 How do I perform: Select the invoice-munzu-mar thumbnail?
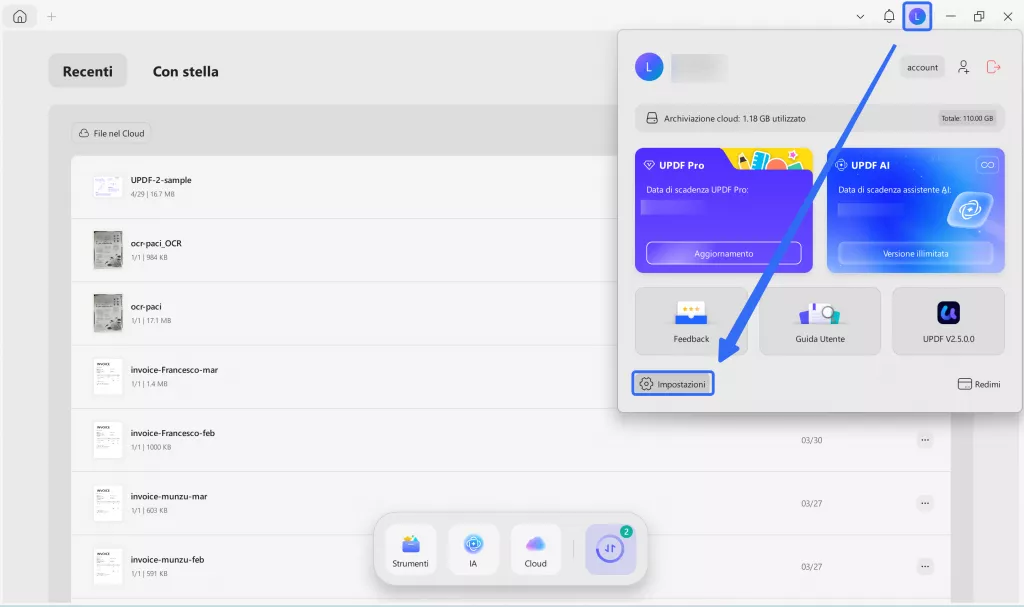click(108, 503)
